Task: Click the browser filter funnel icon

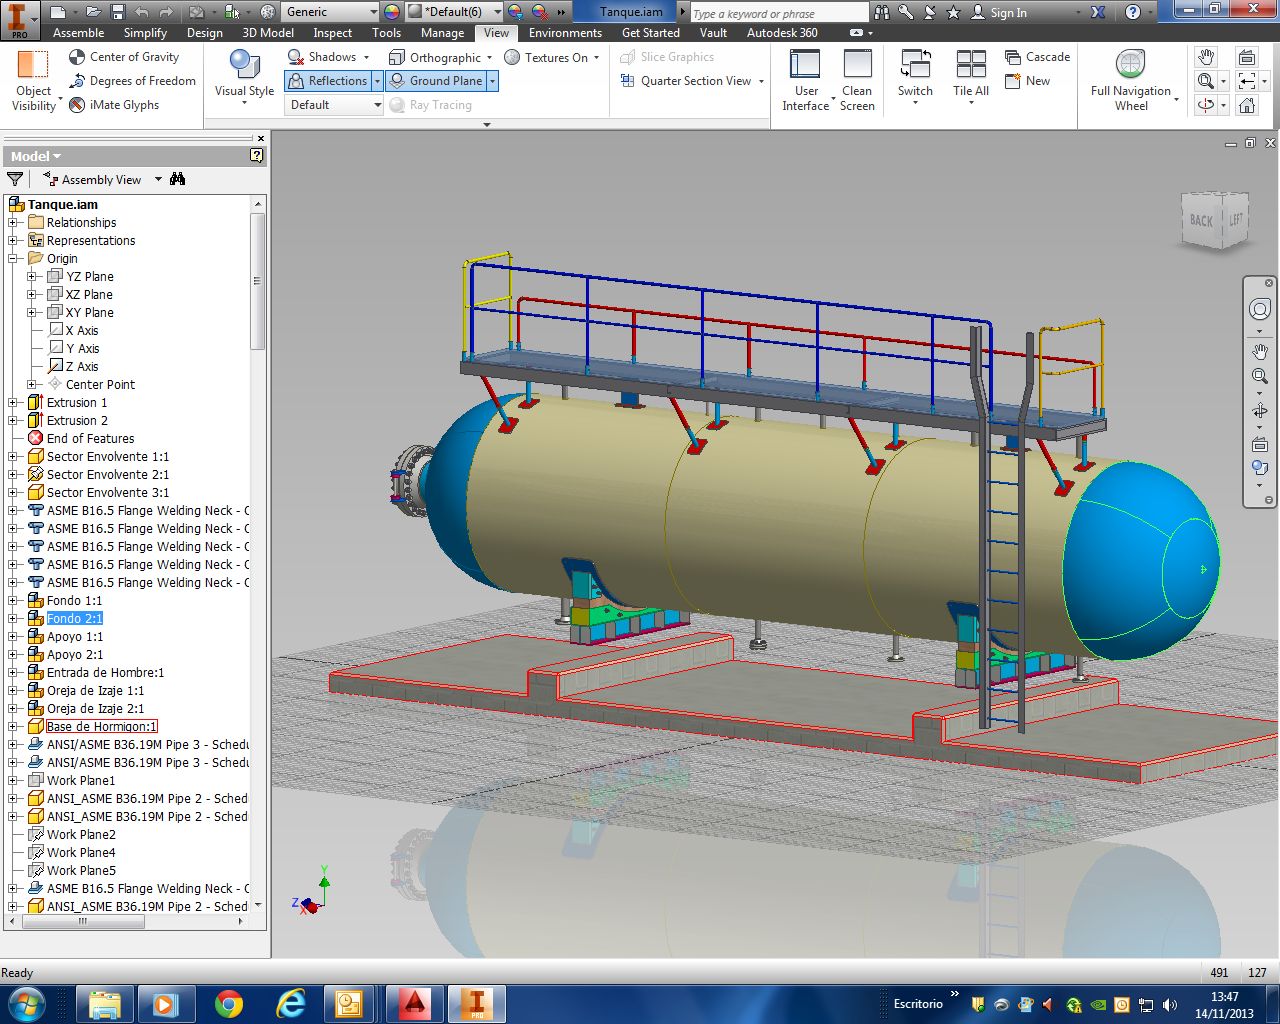Action: coord(15,179)
